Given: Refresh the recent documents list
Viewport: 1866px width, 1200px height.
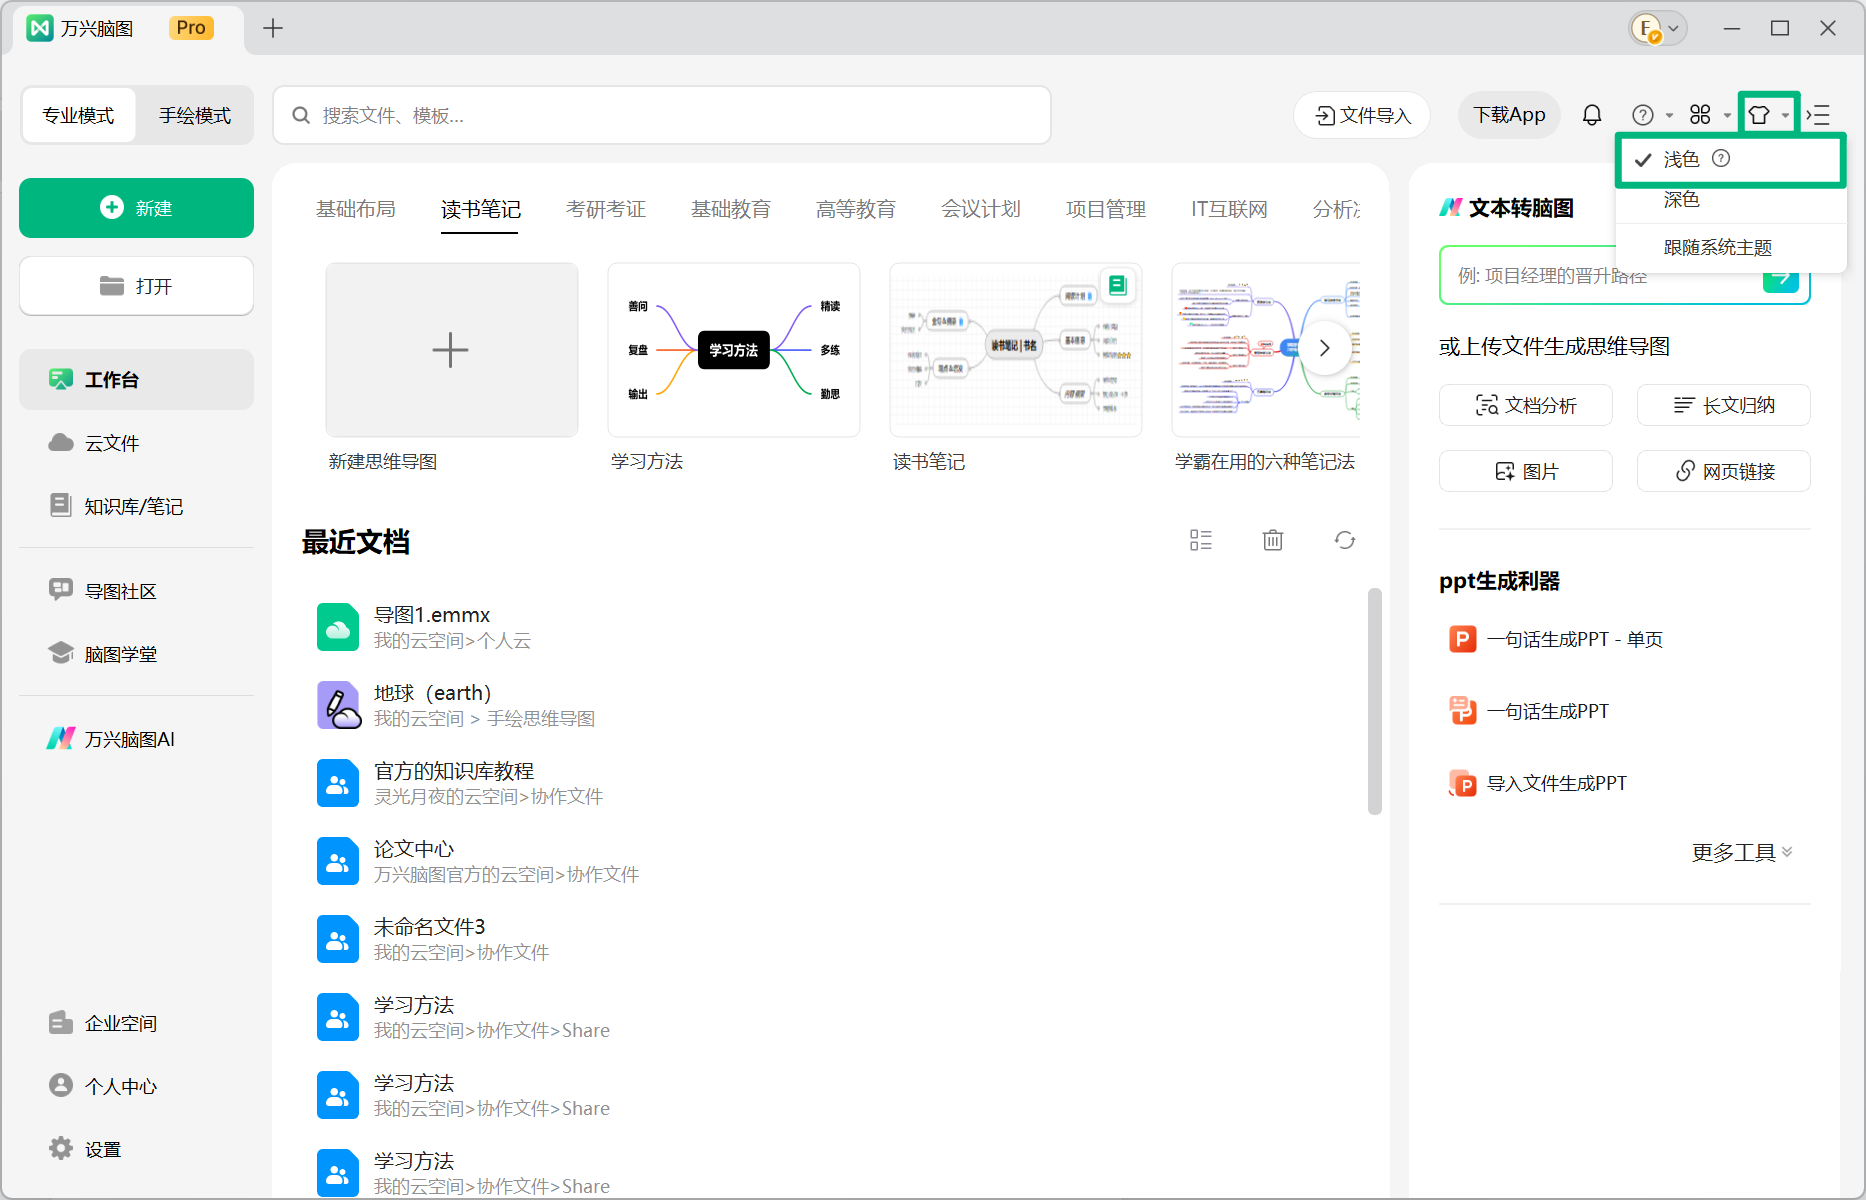Looking at the screenshot, I should point(1345,540).
